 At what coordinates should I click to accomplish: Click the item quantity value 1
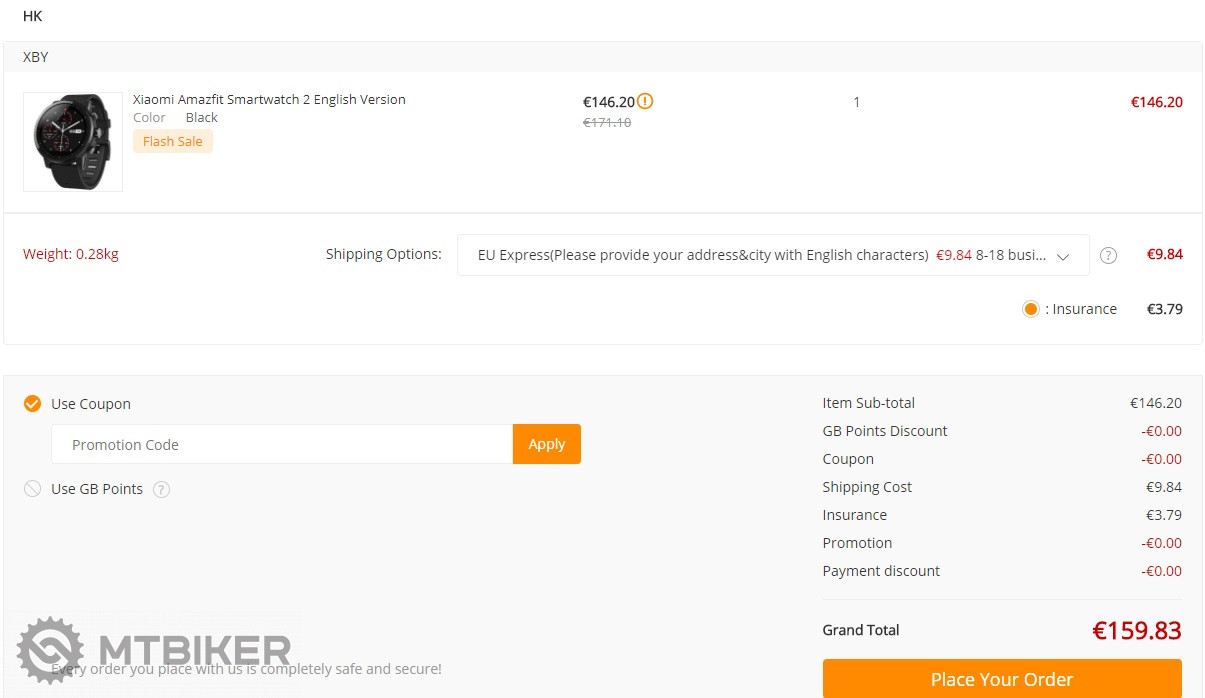[x=856, y=102]
